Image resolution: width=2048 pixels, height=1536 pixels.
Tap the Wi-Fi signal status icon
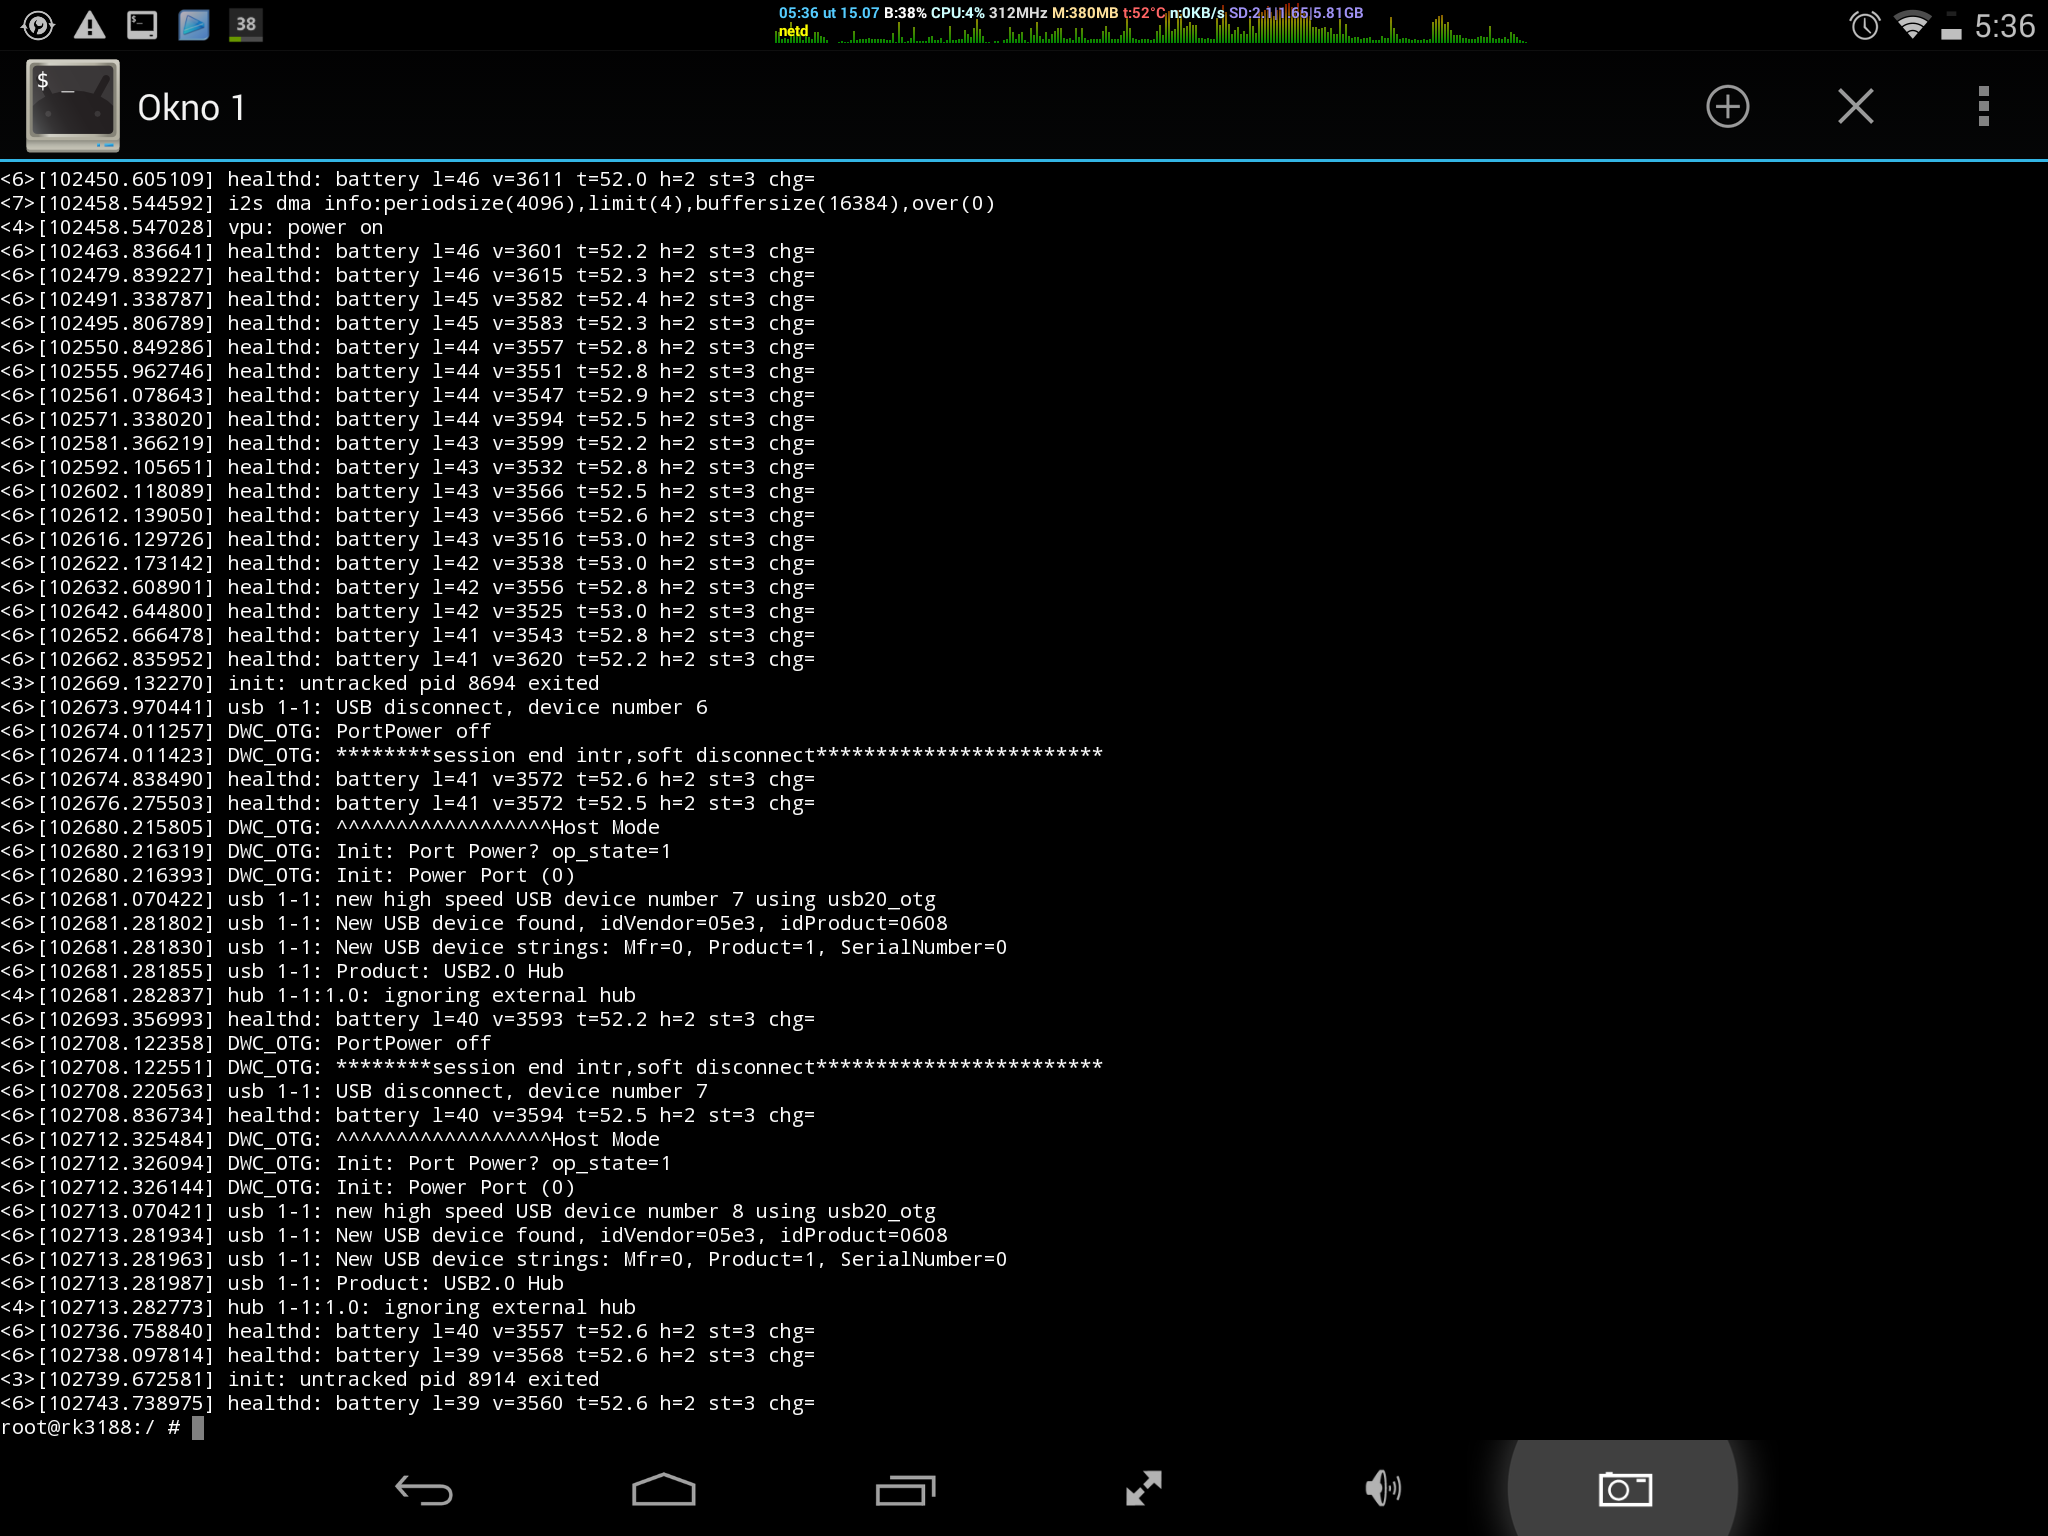pyautogui.click(x=1912, y=25)
